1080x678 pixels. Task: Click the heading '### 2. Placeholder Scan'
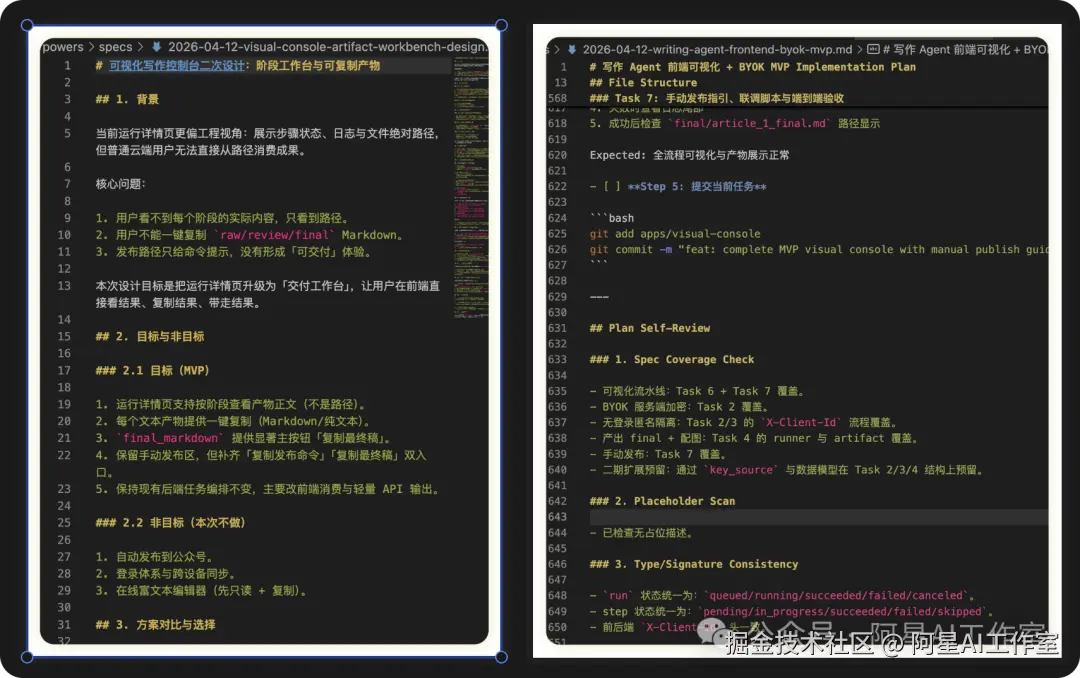(x=662, y=501)
